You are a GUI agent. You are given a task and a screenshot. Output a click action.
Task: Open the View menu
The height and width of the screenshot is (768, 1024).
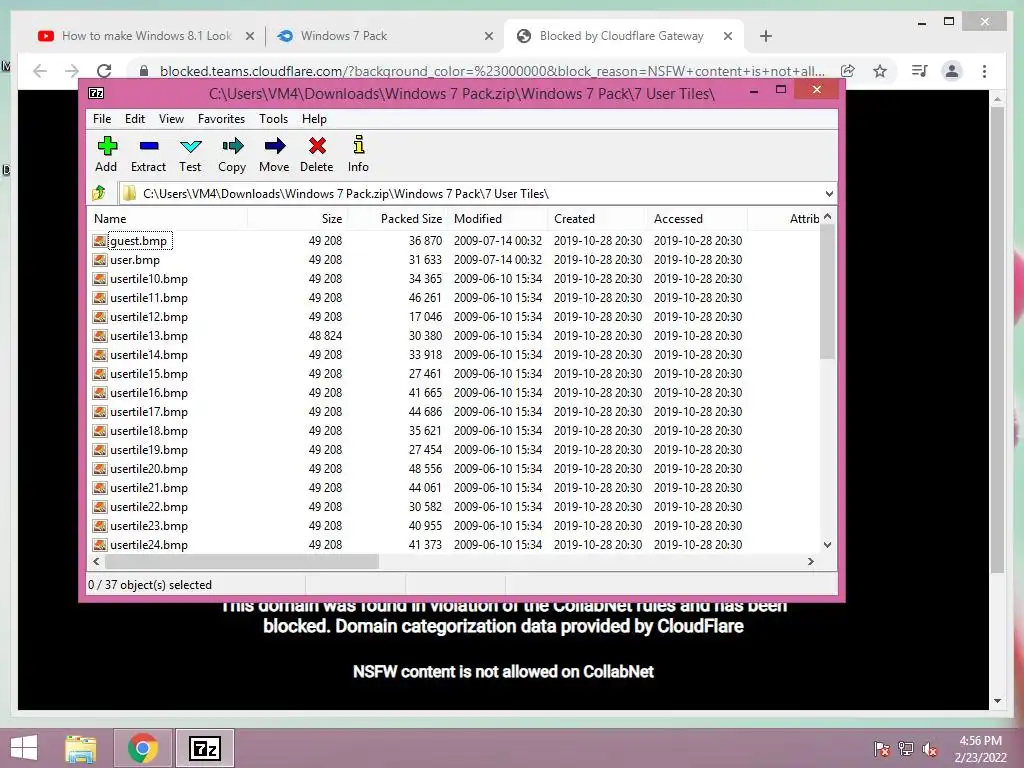[x=171, y=119]
